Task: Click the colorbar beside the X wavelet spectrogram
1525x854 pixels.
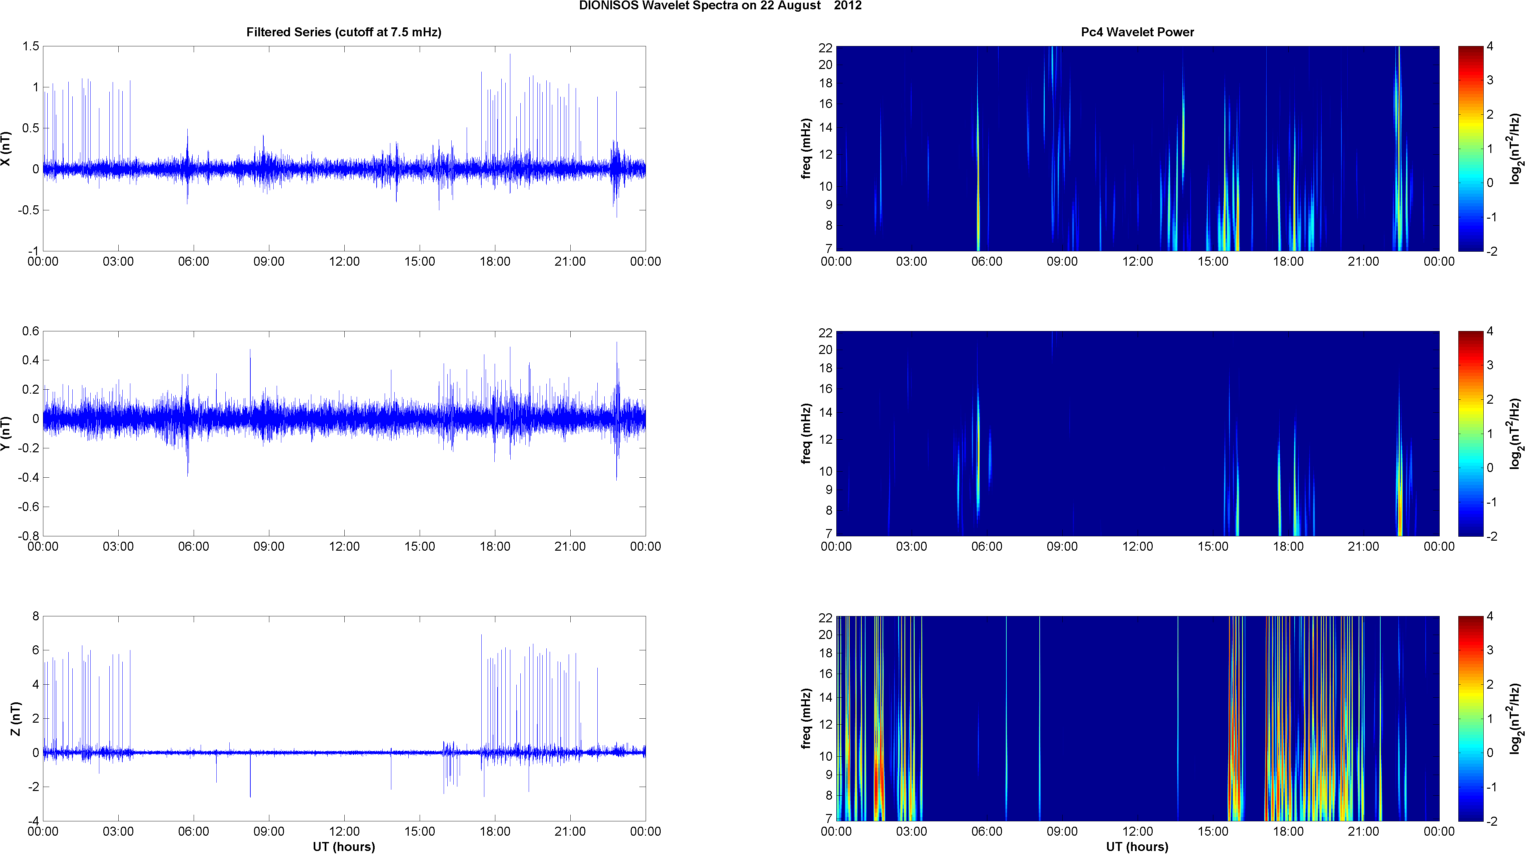Action: coord(1470,149)
